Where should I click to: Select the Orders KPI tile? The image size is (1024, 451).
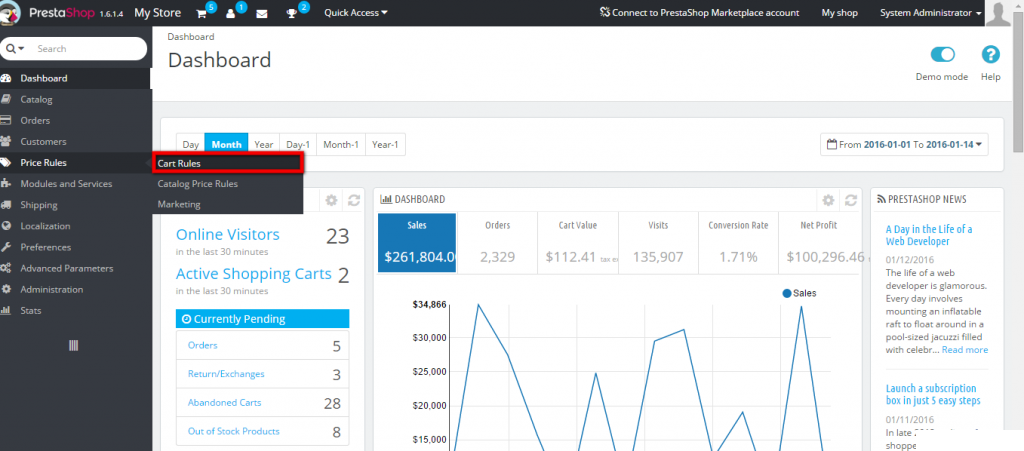pos(498,242)
